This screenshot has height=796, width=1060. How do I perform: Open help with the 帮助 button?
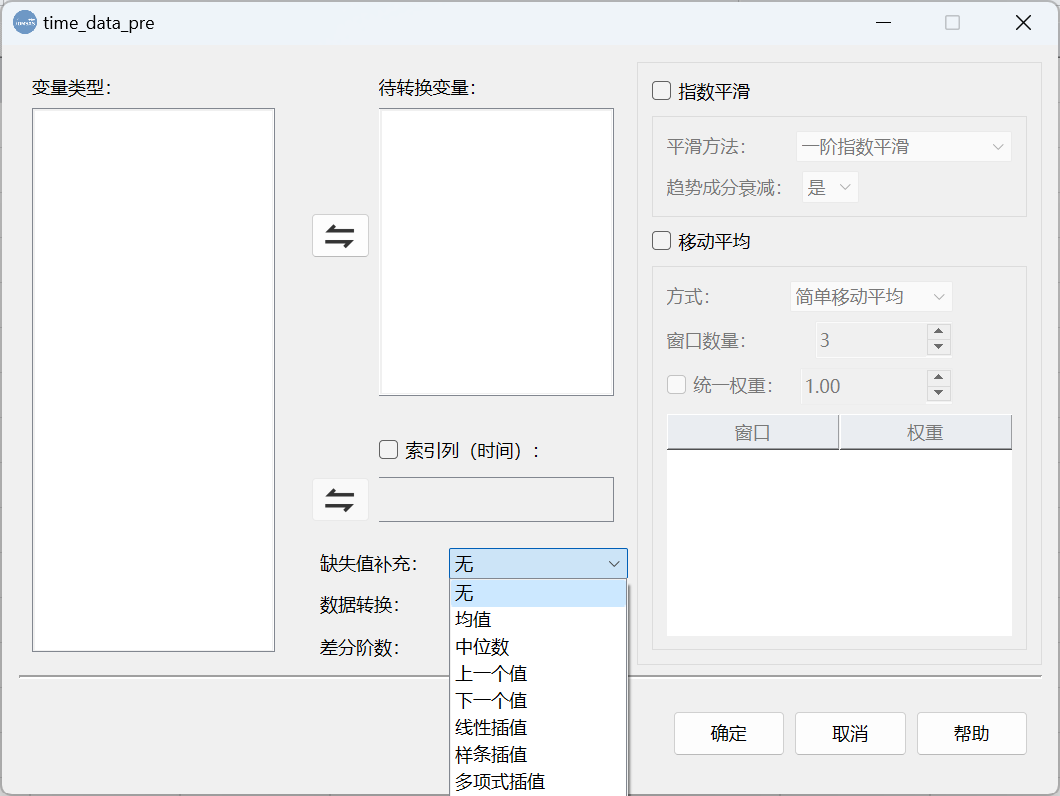971,733
